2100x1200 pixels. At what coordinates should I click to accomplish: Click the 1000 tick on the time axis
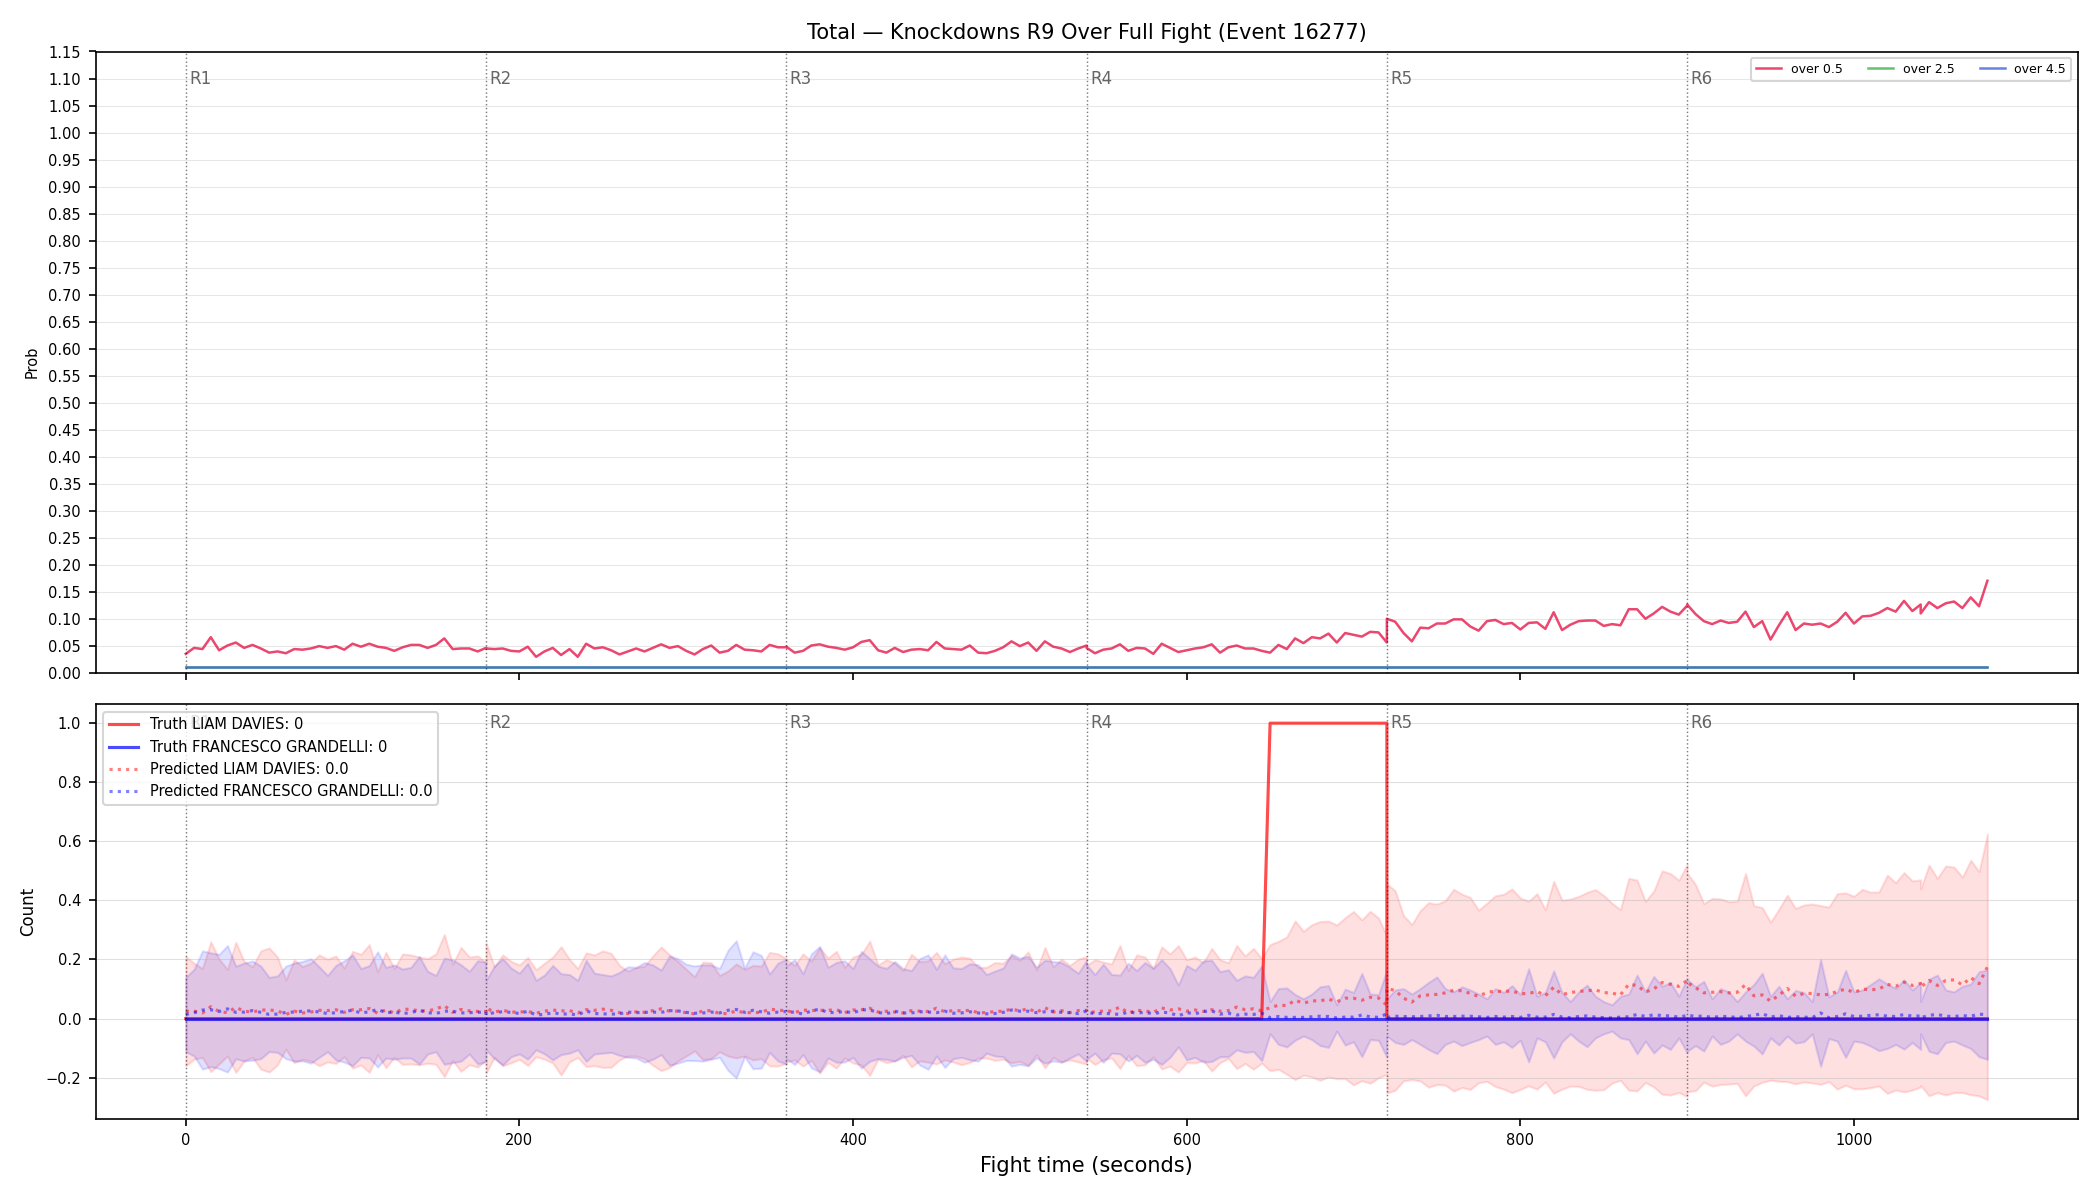point(1854,1139)
